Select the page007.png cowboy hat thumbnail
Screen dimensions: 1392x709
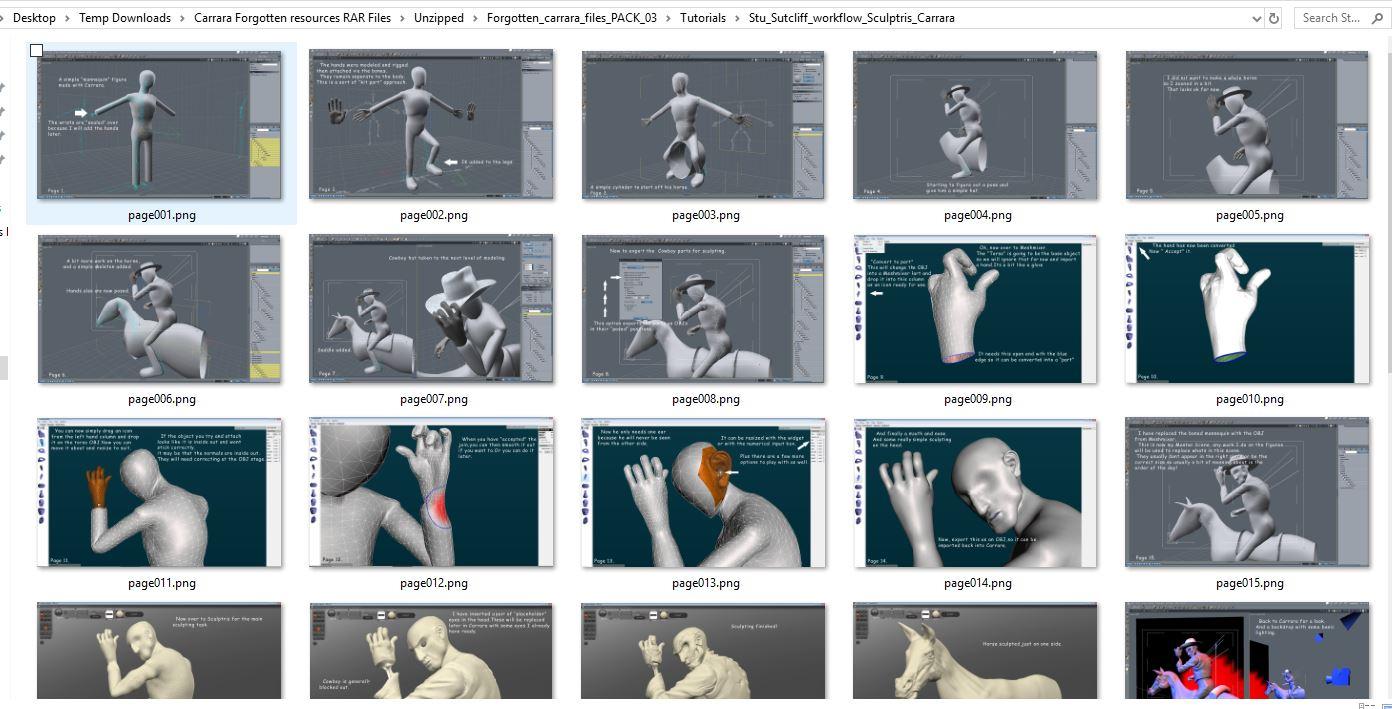(x=431, y=308)
